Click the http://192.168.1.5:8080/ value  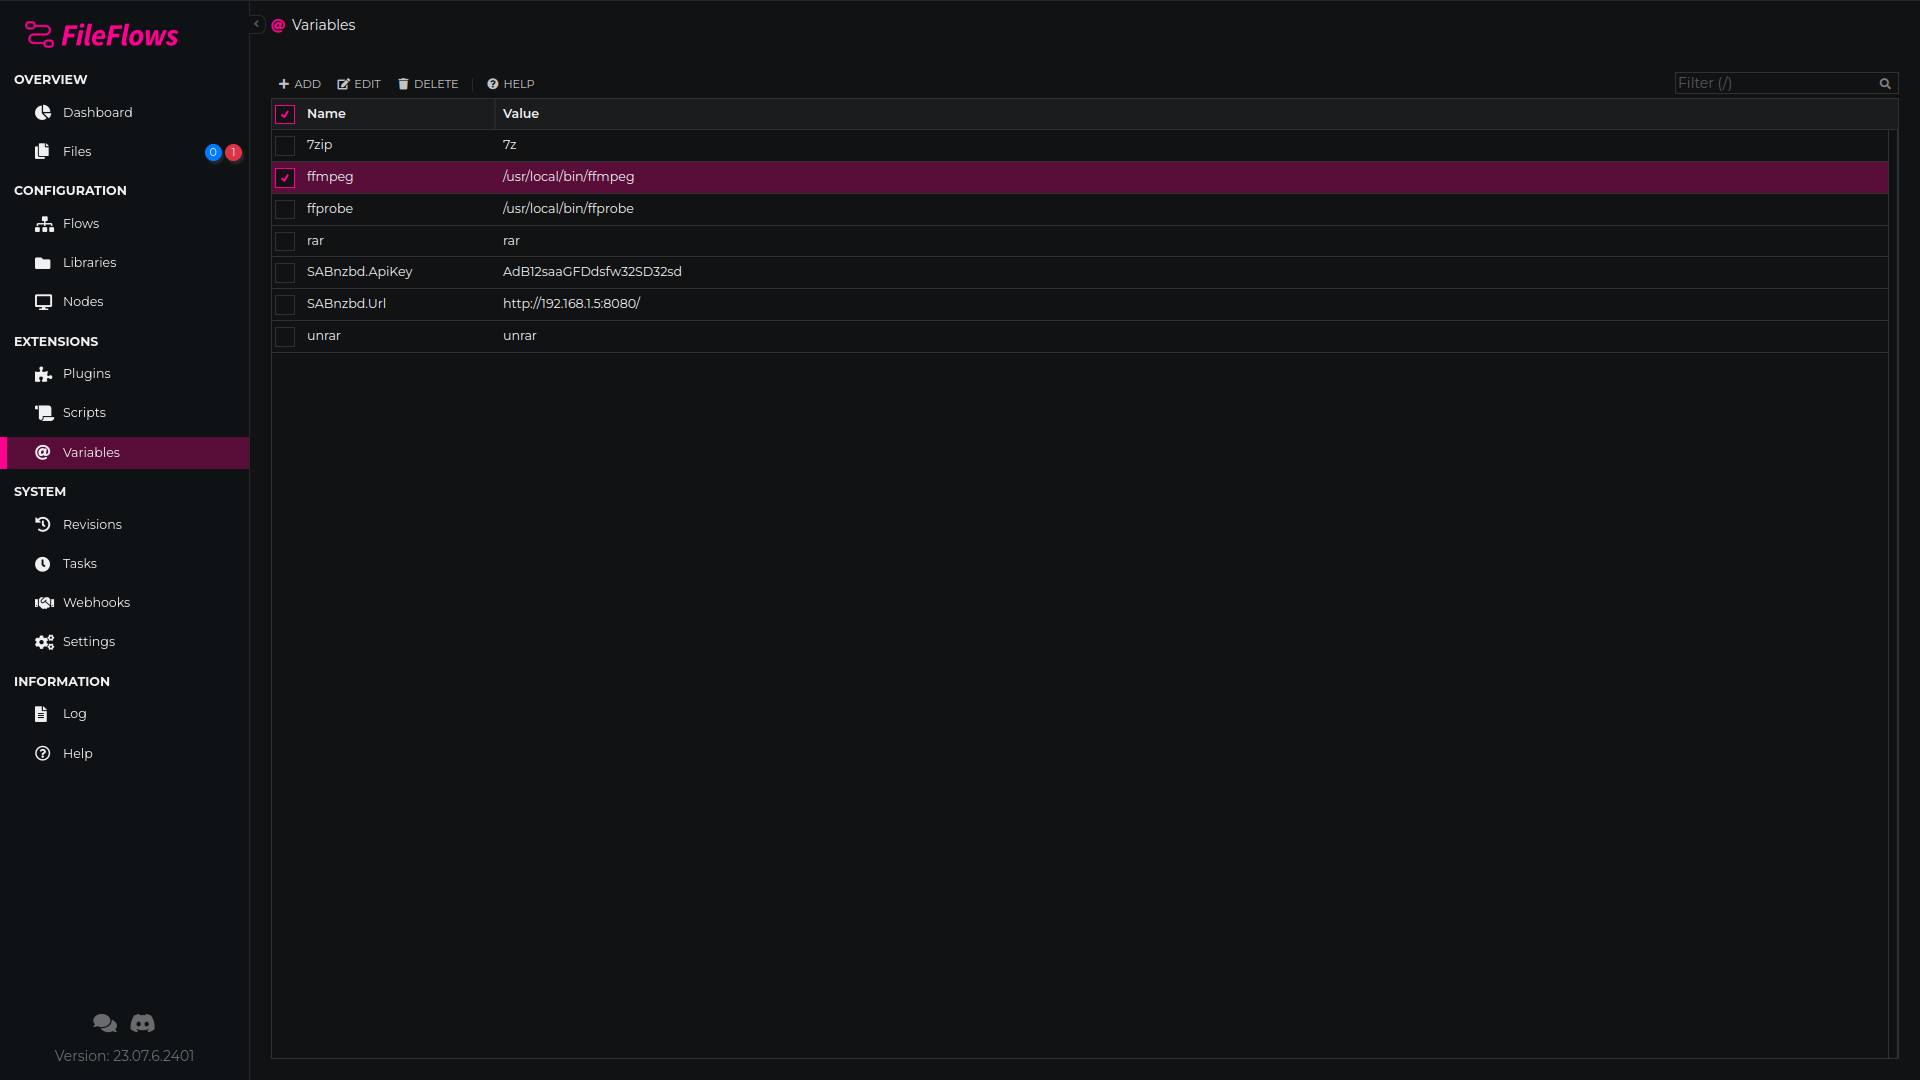tap(571, 303)
